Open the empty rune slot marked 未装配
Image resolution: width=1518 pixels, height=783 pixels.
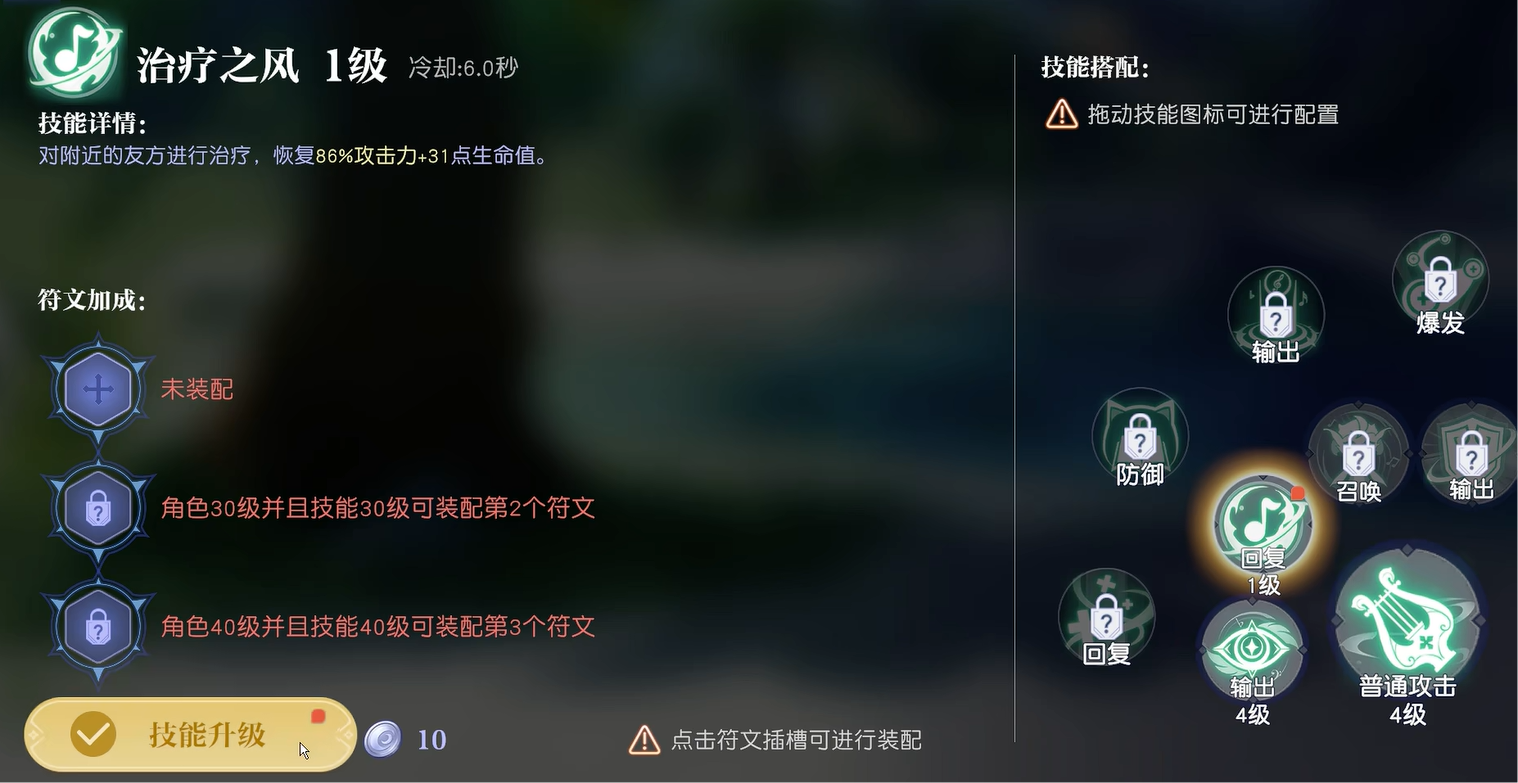[98, 389]
